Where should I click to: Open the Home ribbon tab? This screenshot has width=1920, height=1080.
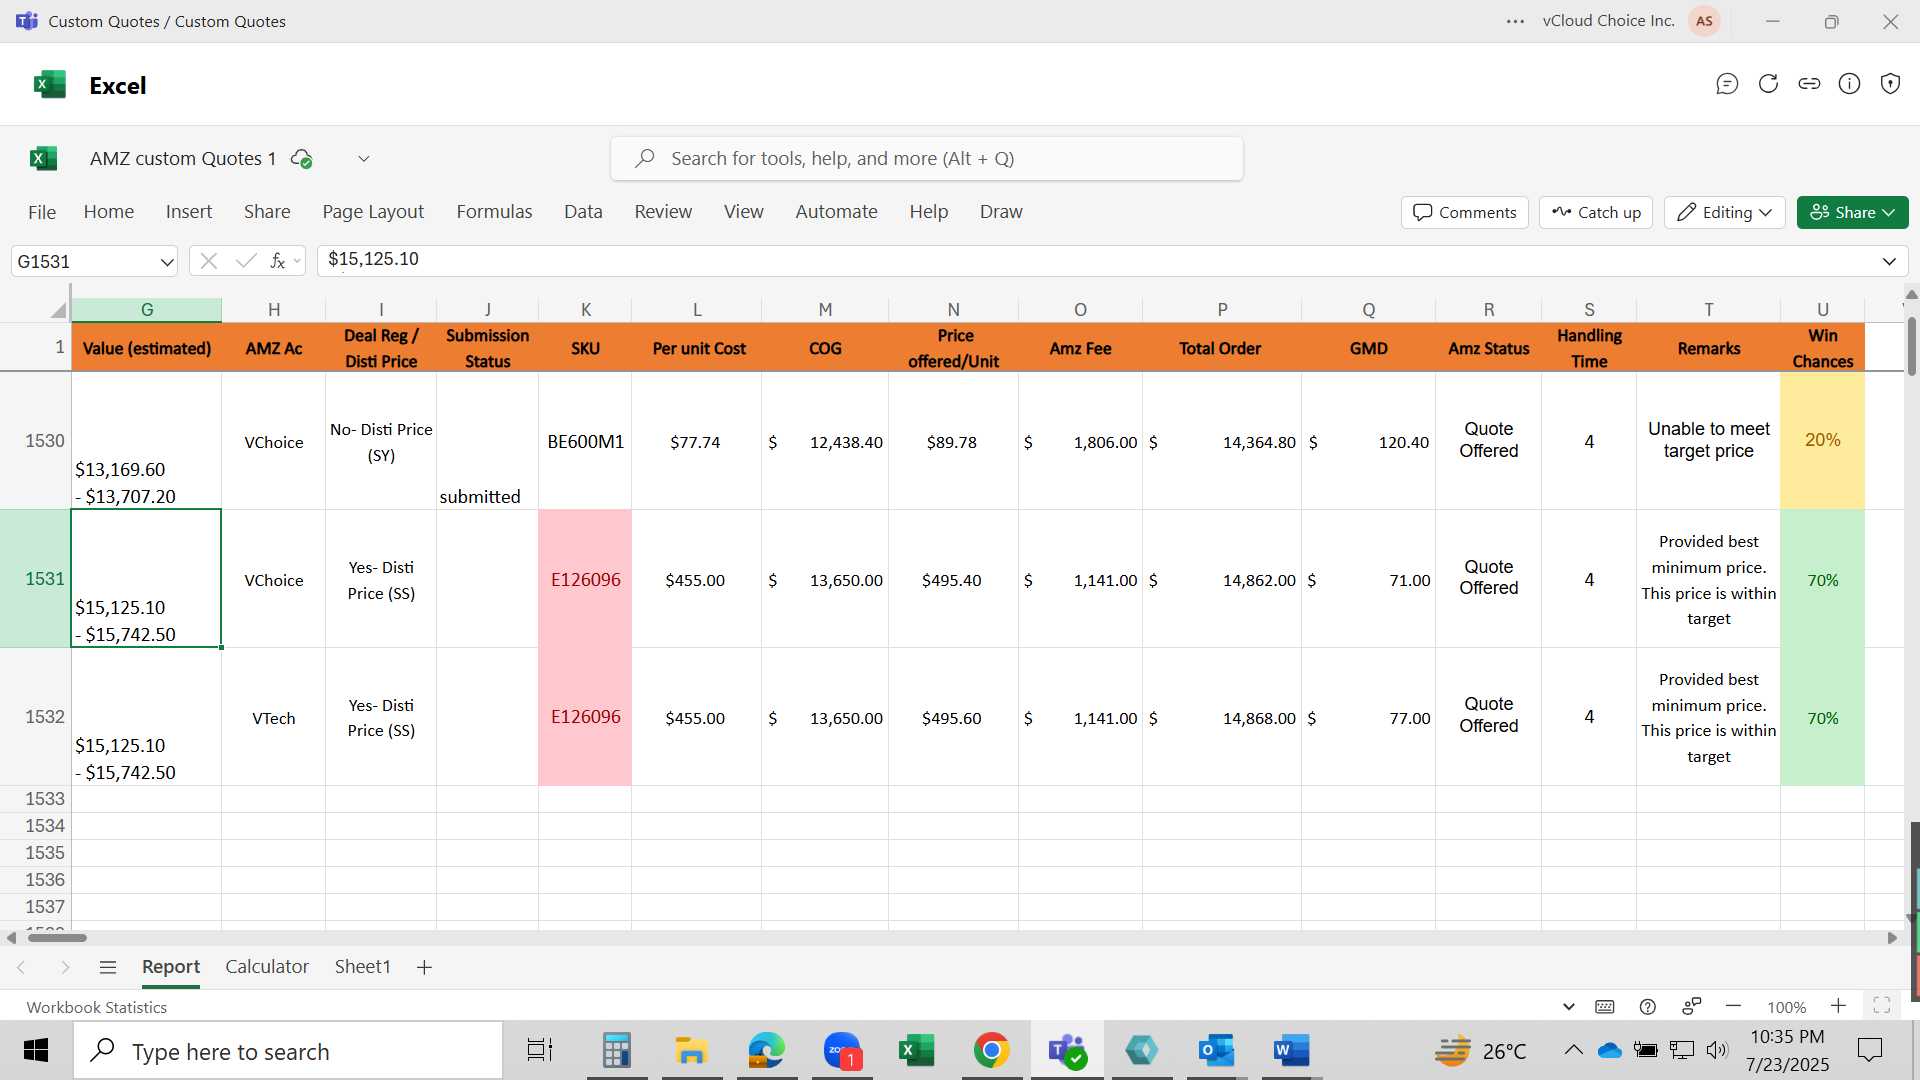[x=109, y=212]
